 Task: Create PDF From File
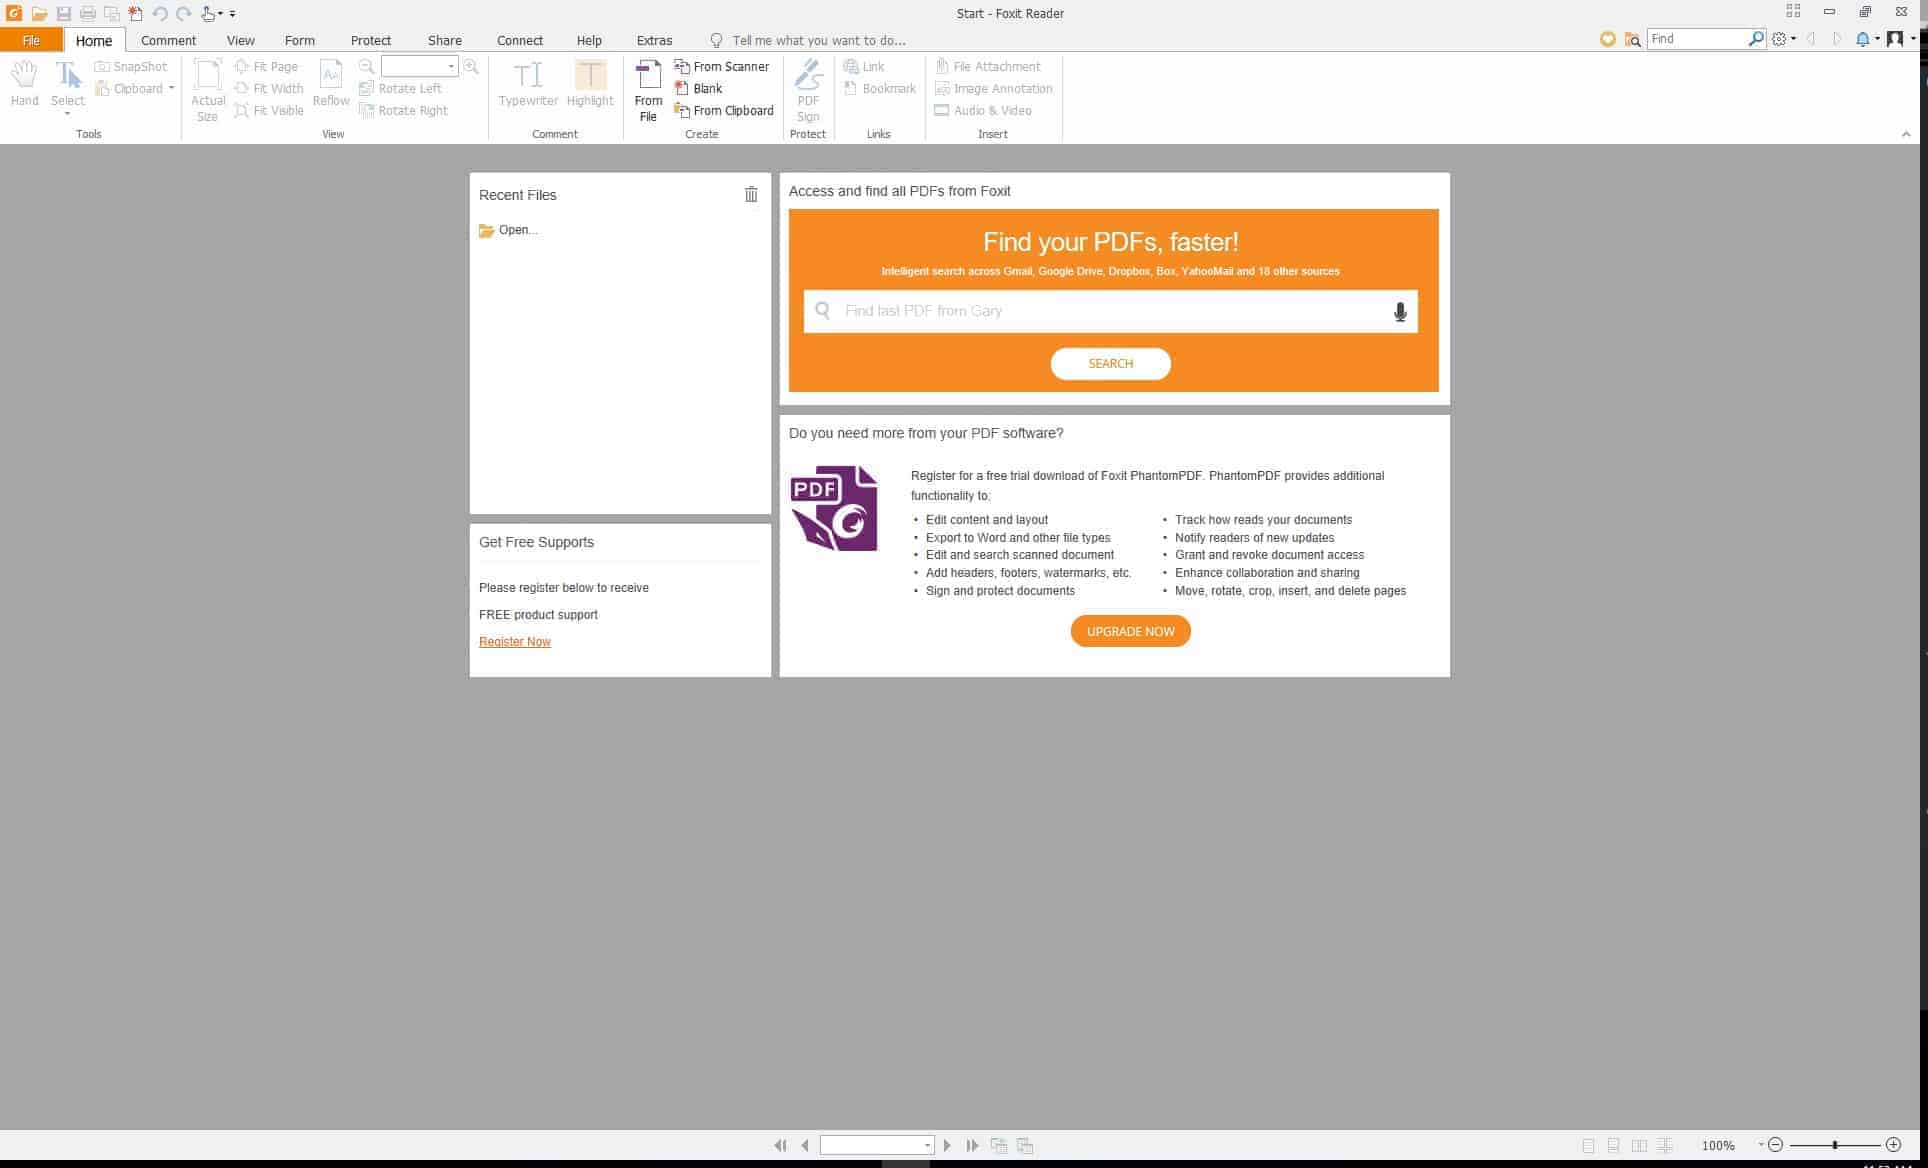coord(648,90)
